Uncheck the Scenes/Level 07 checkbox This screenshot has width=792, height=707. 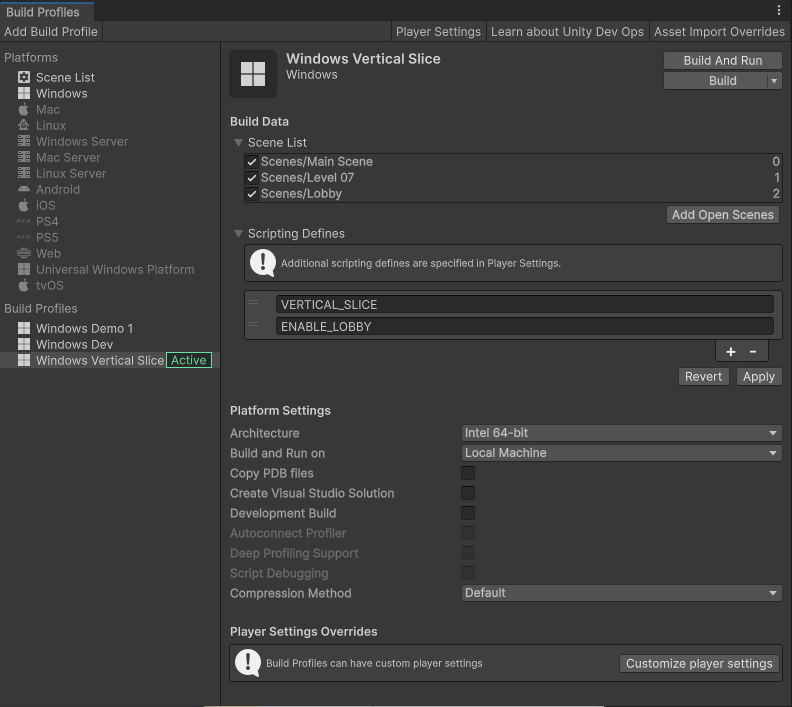(252, 178)
